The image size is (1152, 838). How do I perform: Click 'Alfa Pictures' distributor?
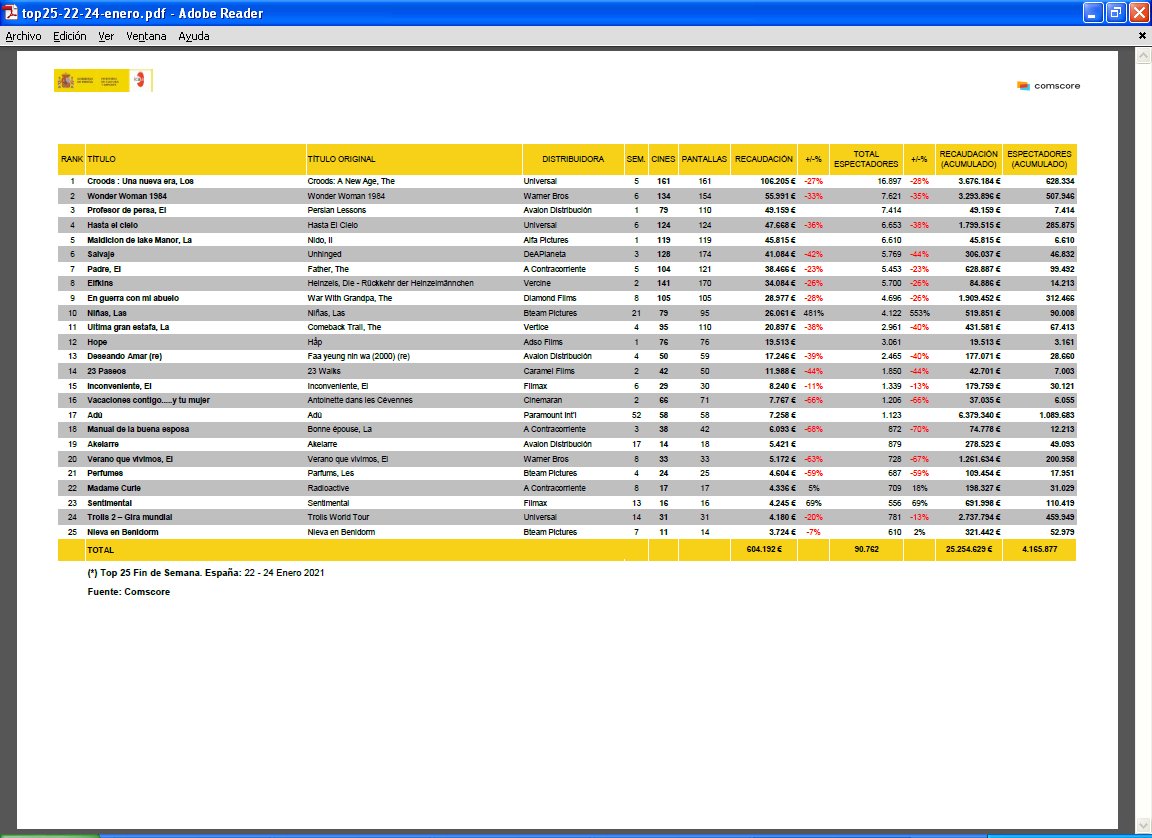point(546,240)
